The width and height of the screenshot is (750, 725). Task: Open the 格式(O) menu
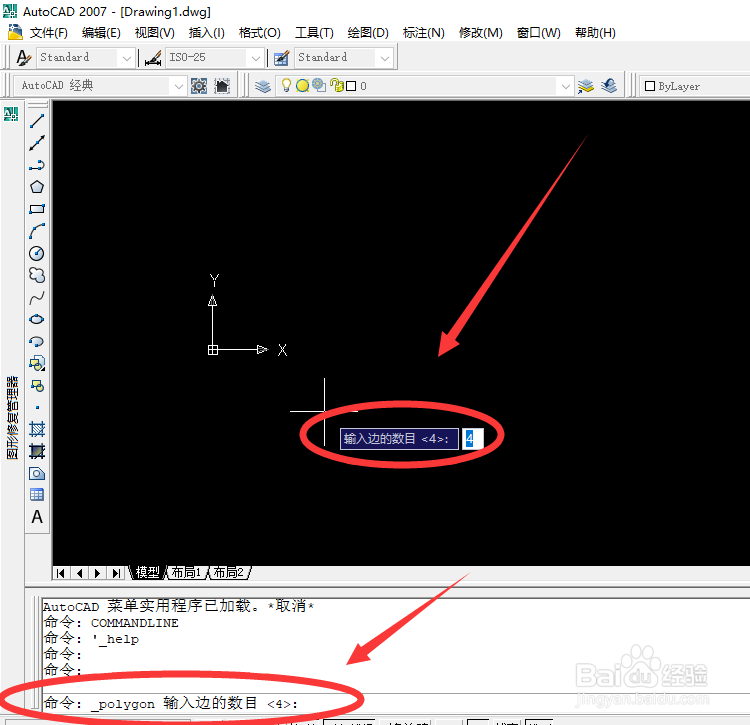(260, 33)
